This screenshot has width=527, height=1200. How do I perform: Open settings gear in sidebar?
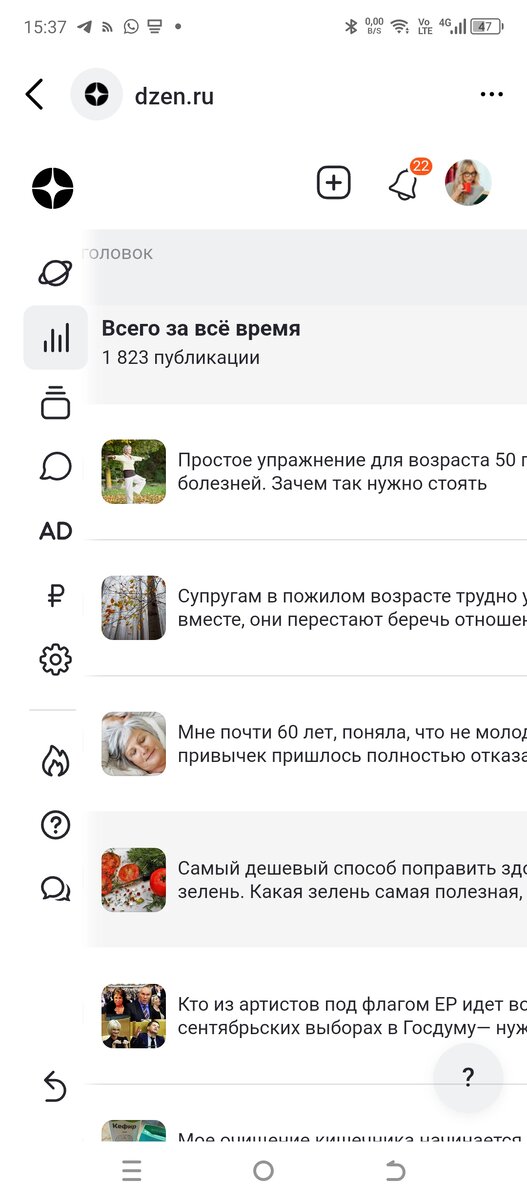click(x=56, y=660)
